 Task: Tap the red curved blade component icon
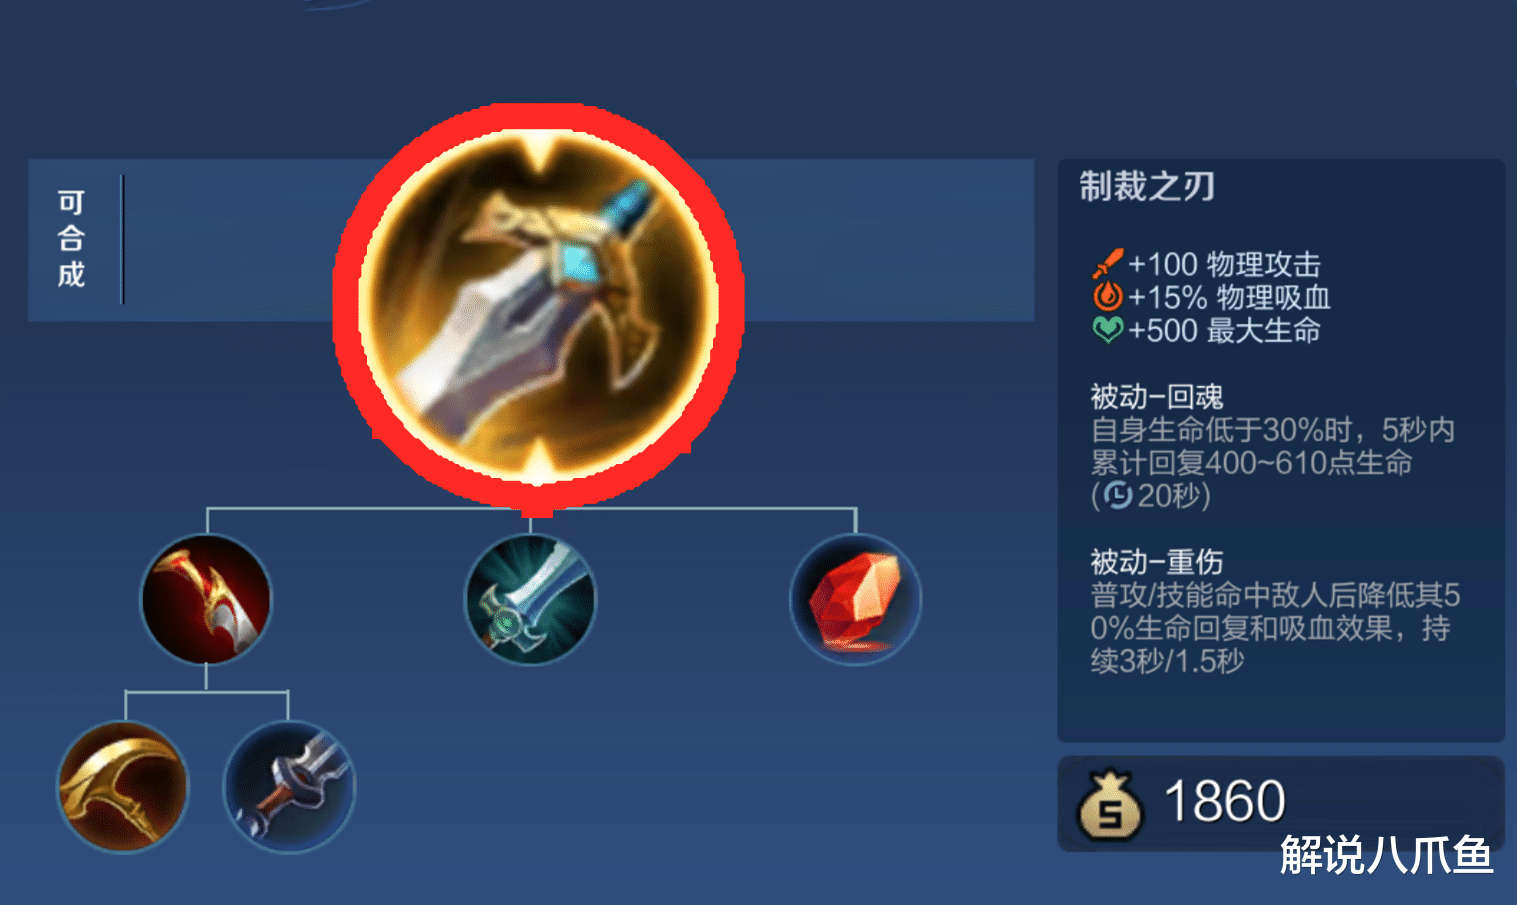click(206, 599)
